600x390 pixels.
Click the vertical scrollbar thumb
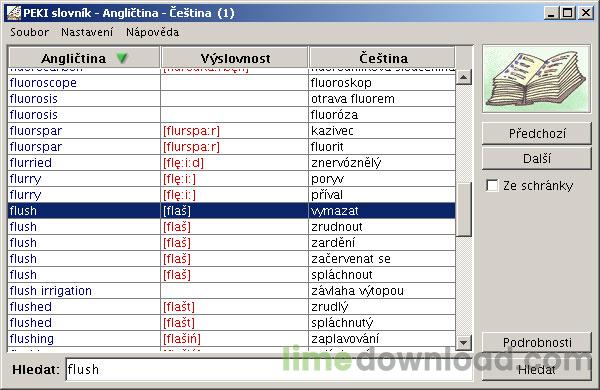464,210
